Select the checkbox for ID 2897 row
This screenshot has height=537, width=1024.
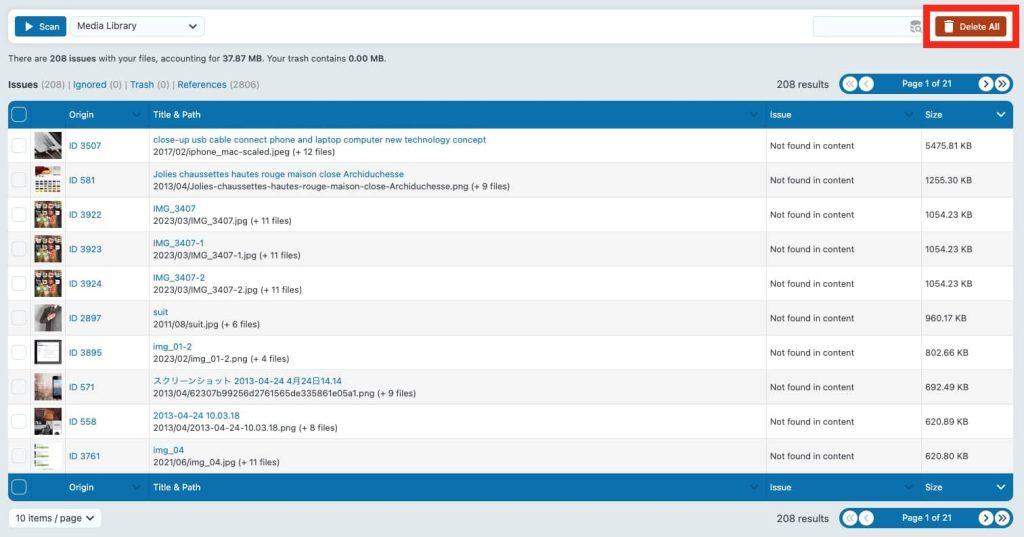(x=19, y=318)
